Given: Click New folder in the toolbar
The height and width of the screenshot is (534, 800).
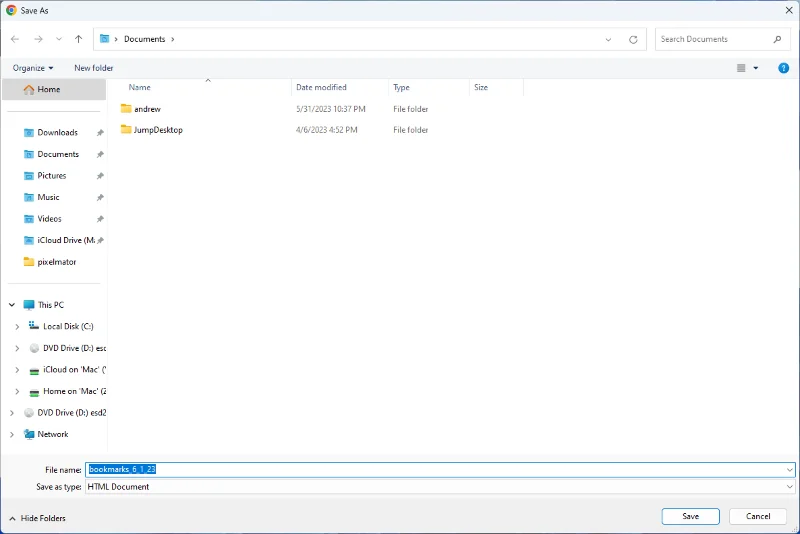Looking at the screenshot, I should (x=94, y=68).
